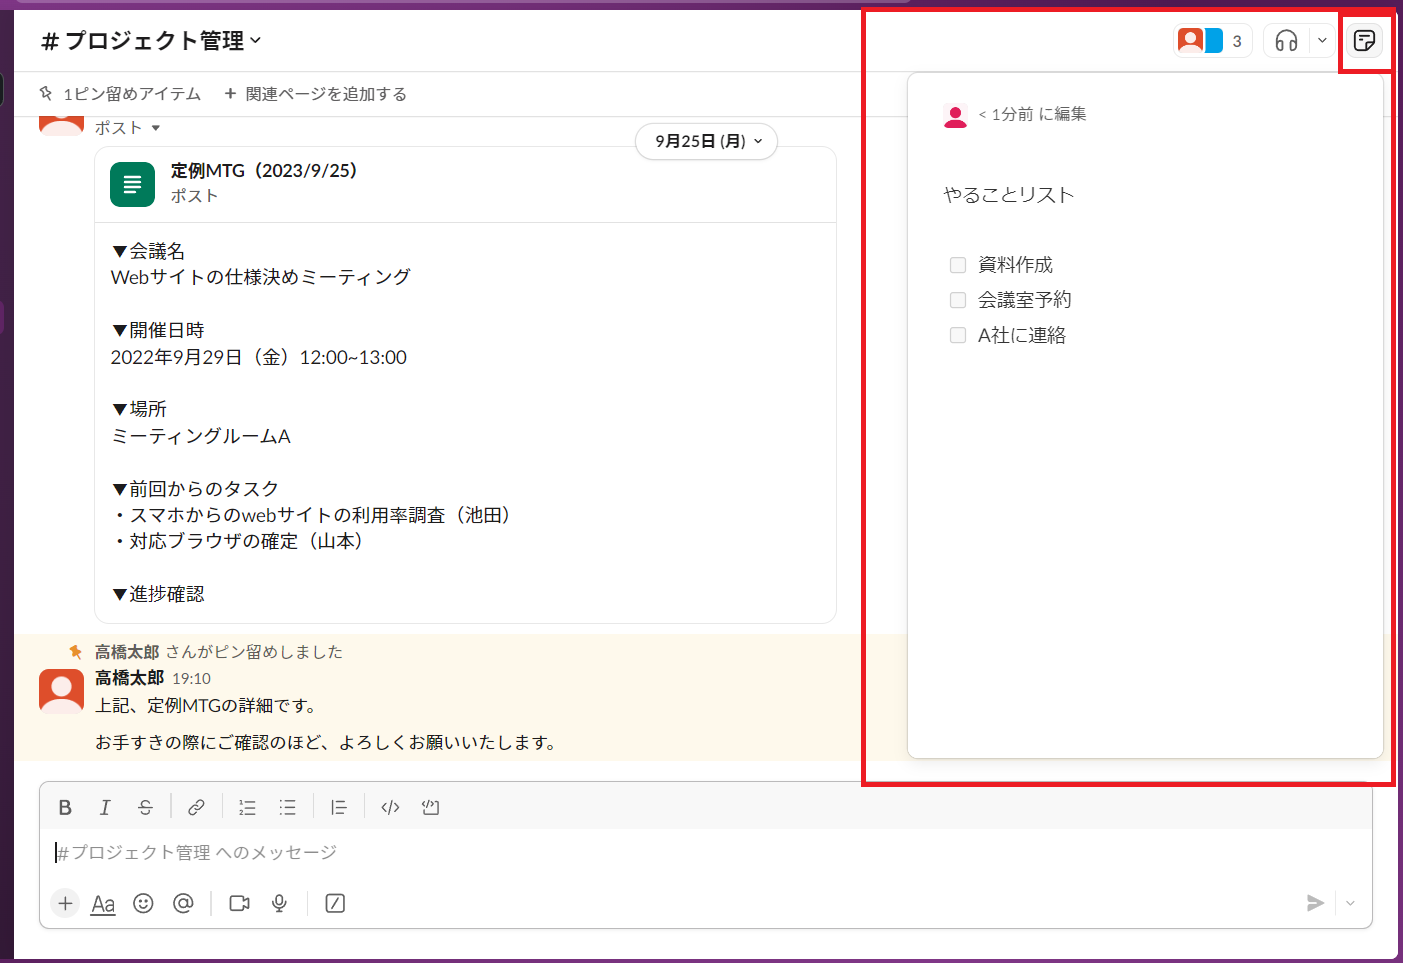Select the italic formatting icon
The width and height of the screenshot is (1403, 963).
tap(104, 807)
